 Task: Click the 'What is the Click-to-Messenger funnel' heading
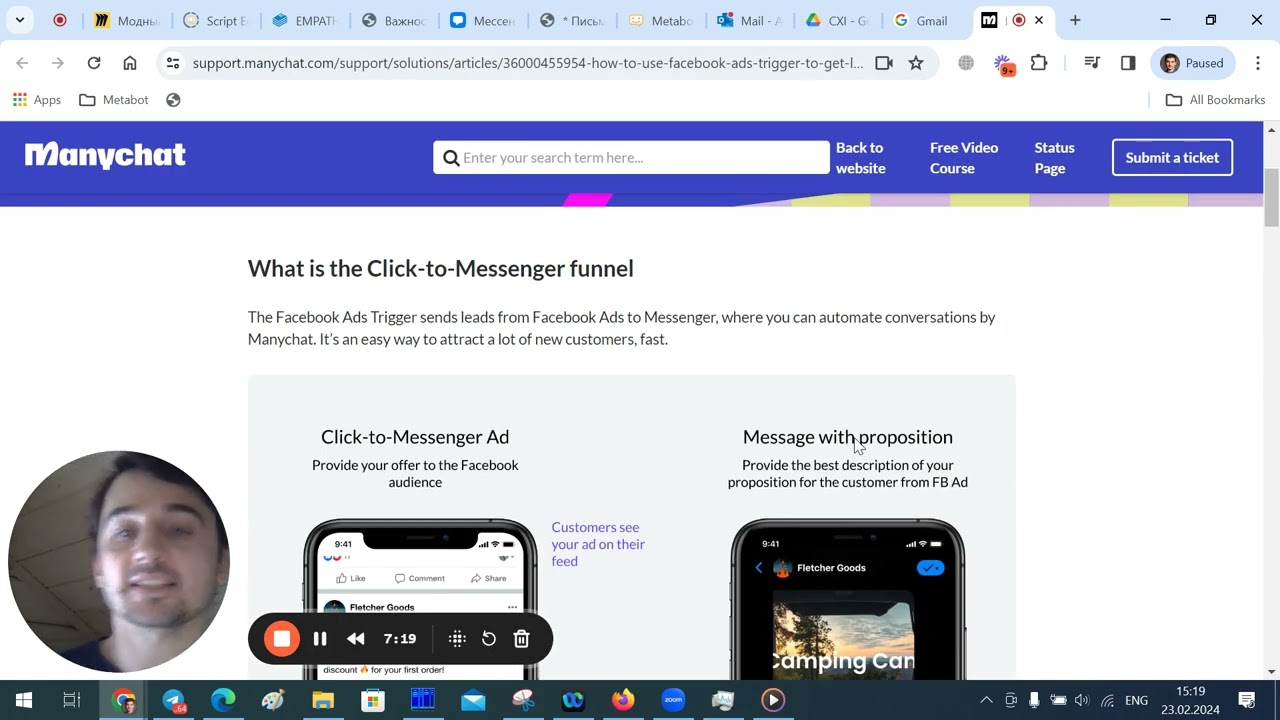click(x=441, y=268)
